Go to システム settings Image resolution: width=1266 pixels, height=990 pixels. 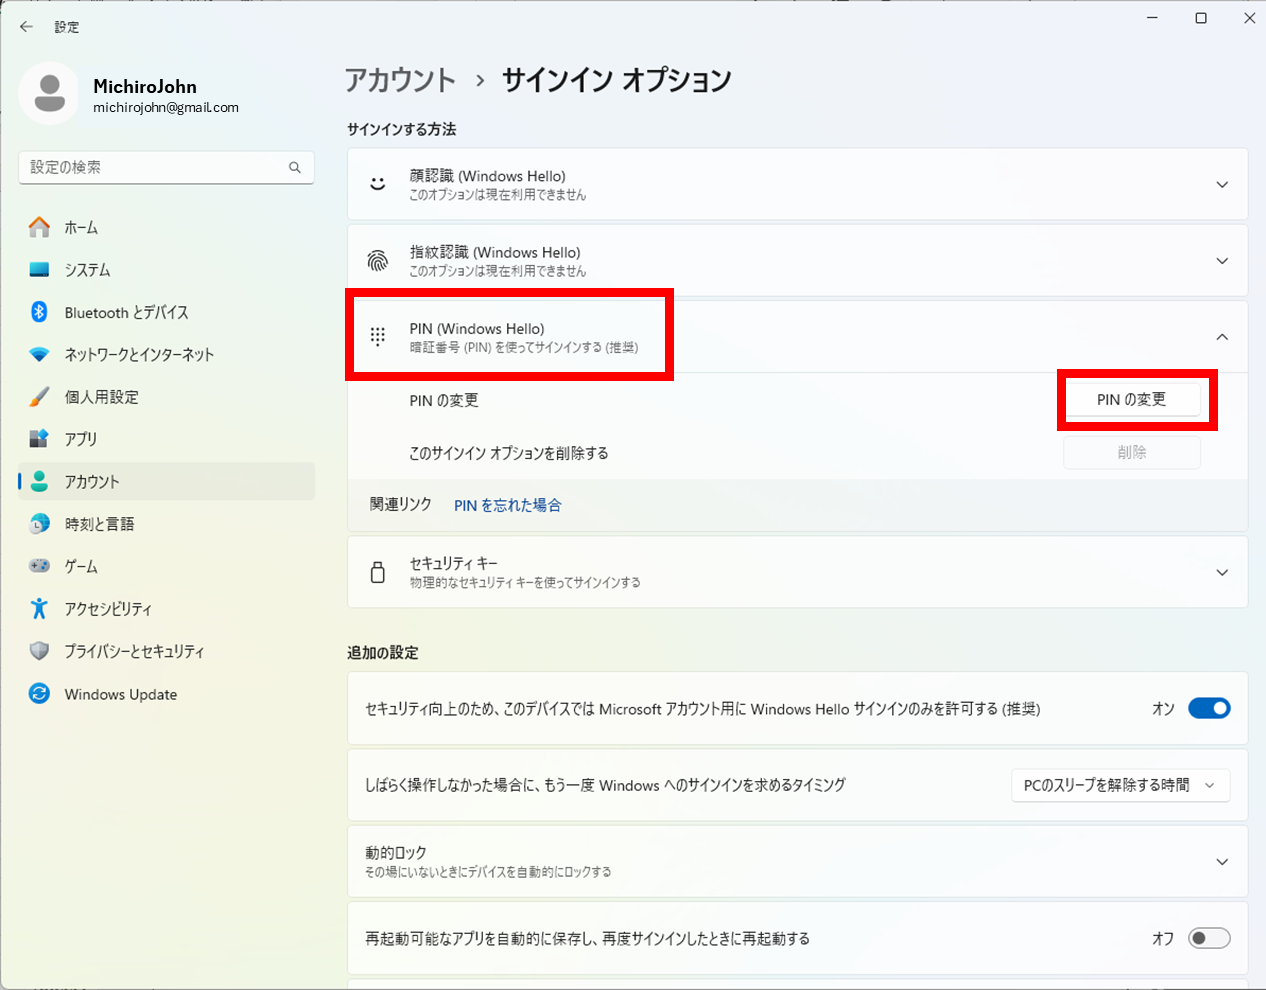tap(166, 270)
